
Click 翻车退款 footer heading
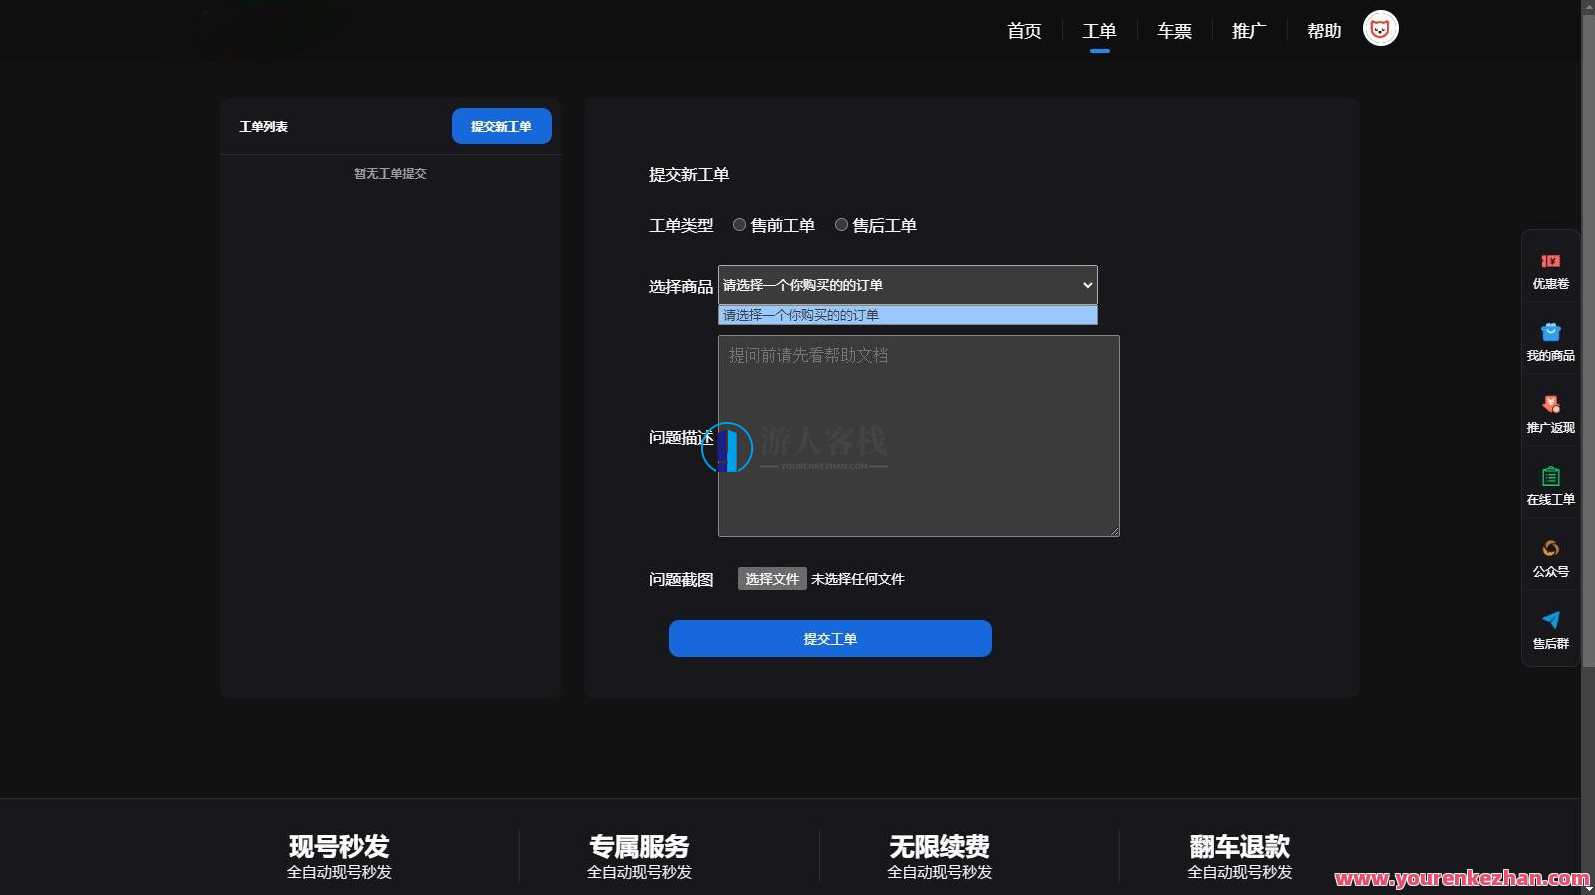tap(1239, 846)
